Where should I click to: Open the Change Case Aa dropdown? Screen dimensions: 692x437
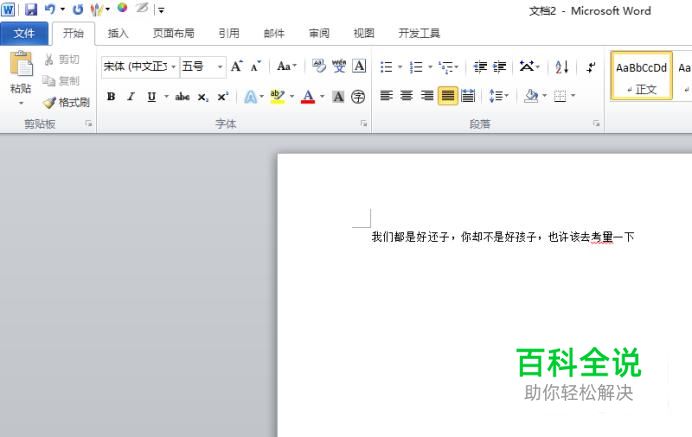point(287,67)
